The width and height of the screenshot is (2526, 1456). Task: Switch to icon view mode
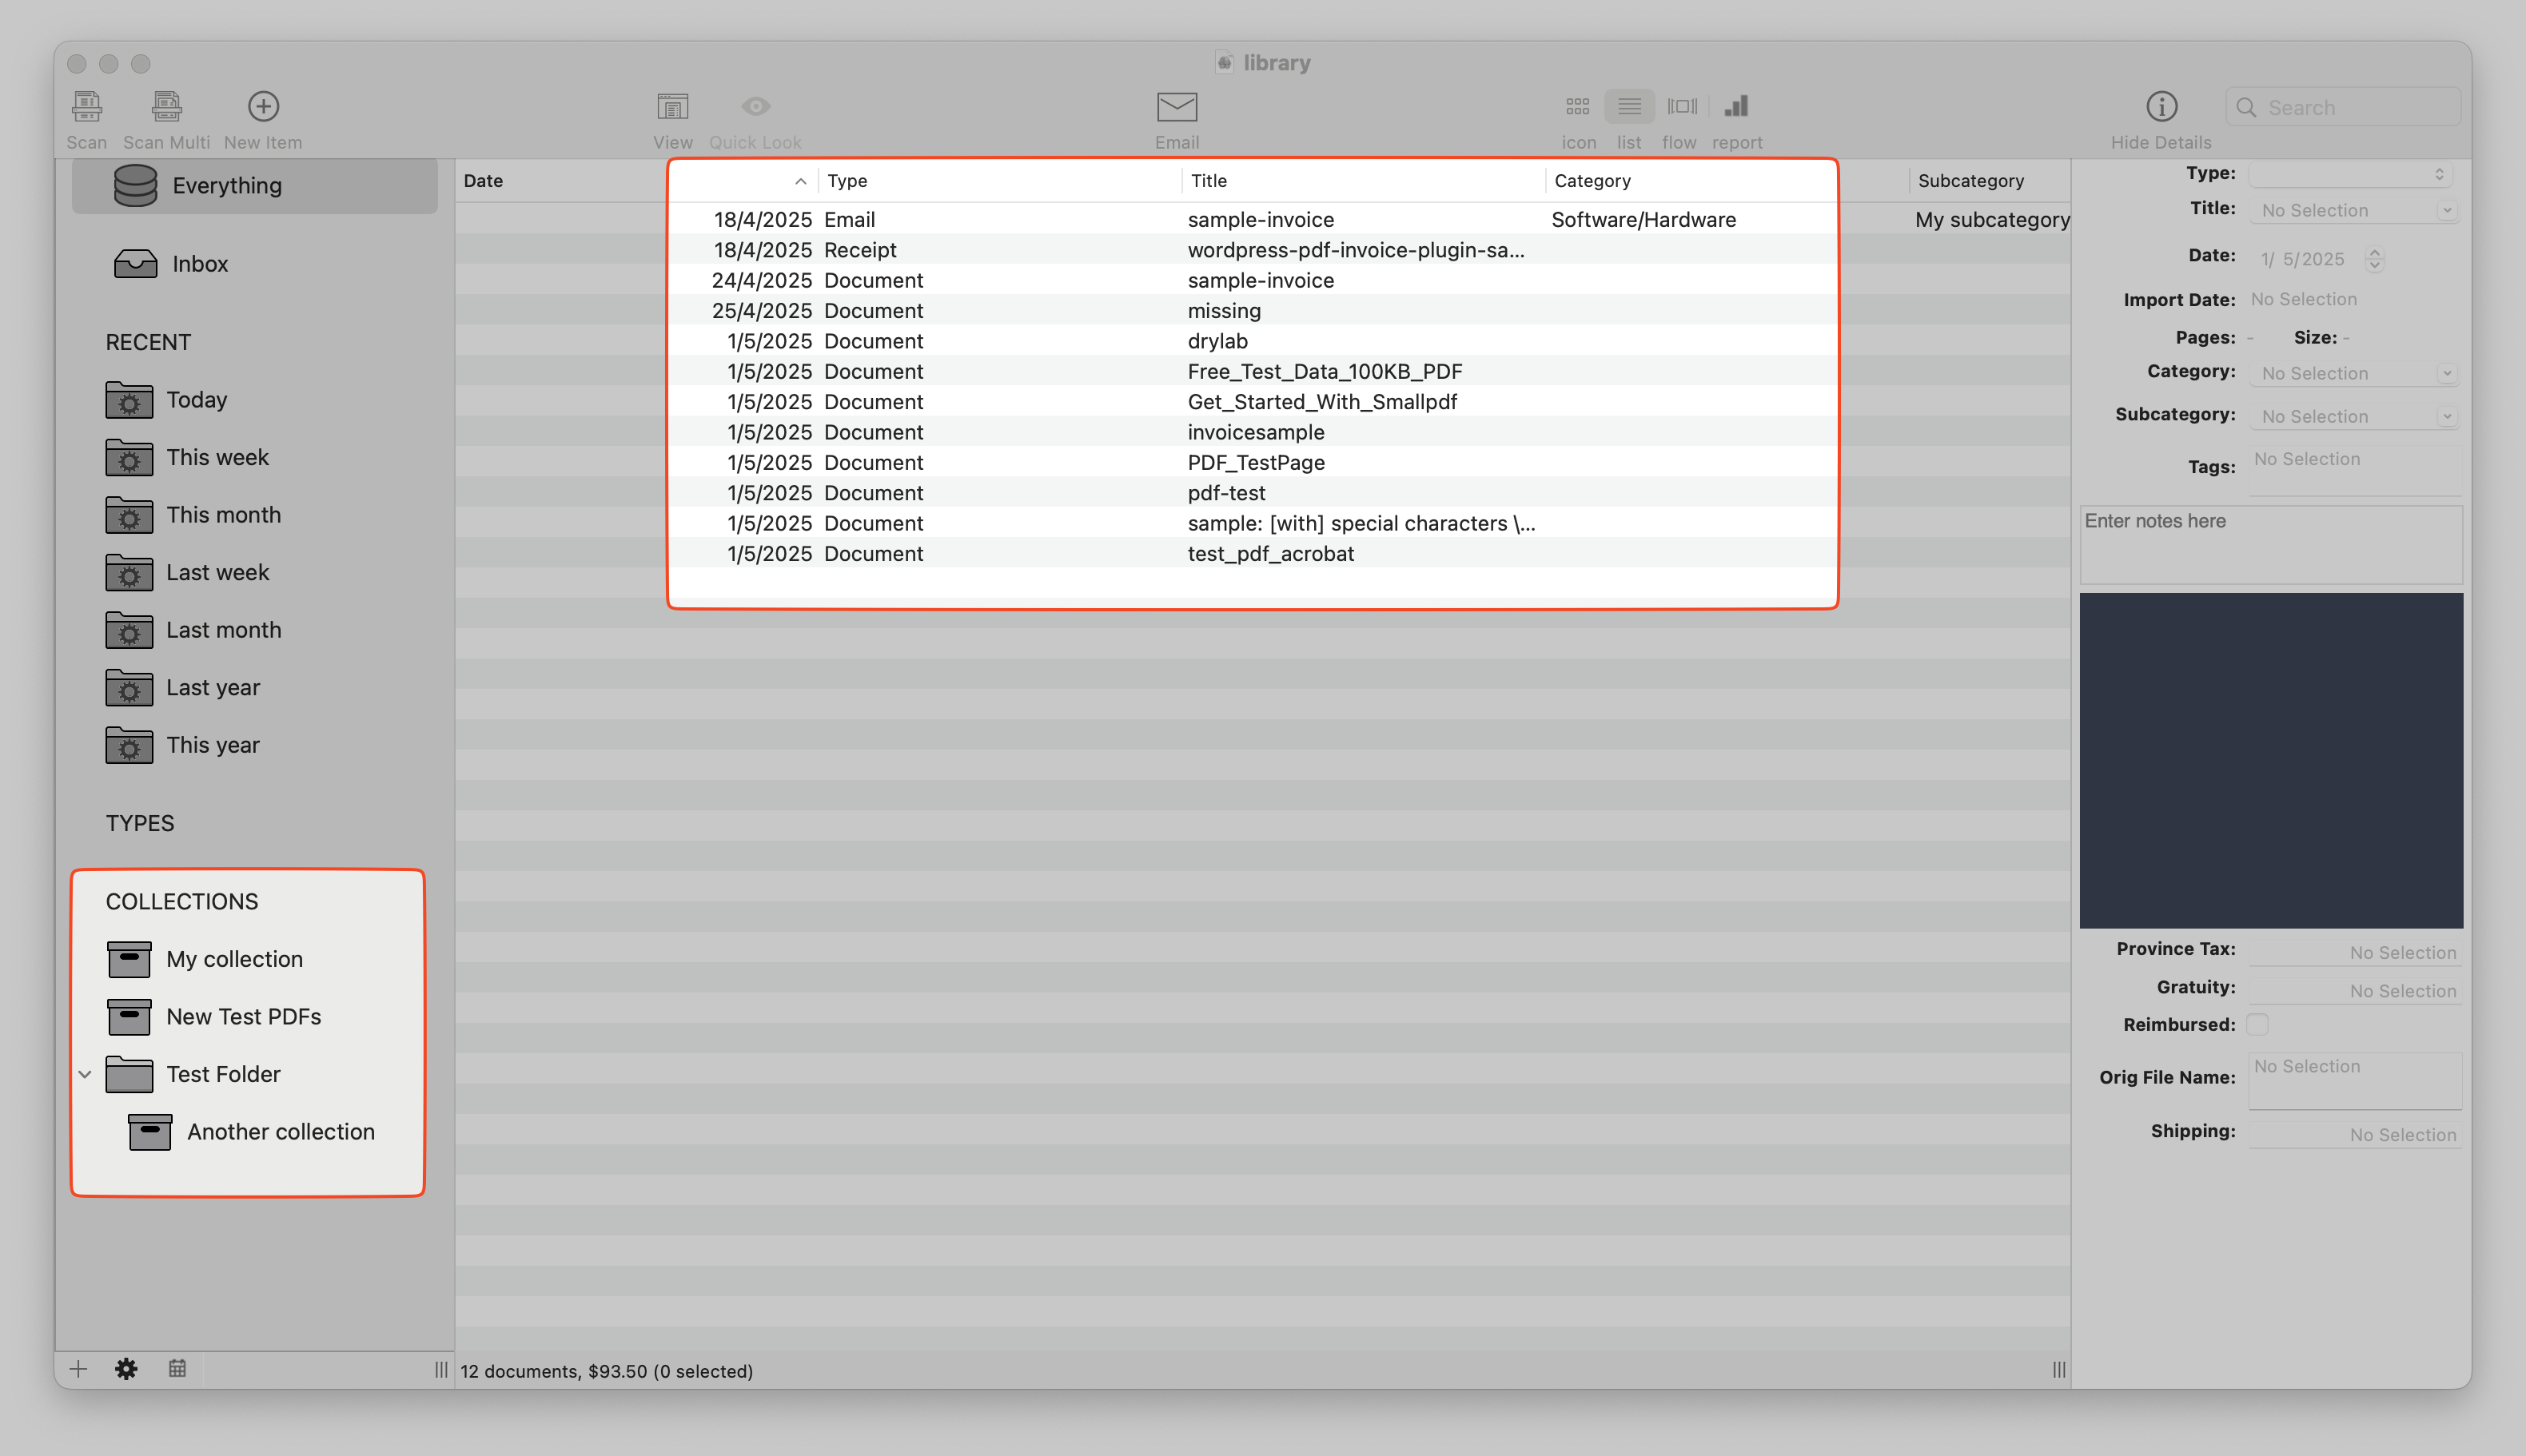pos(1578,106)
